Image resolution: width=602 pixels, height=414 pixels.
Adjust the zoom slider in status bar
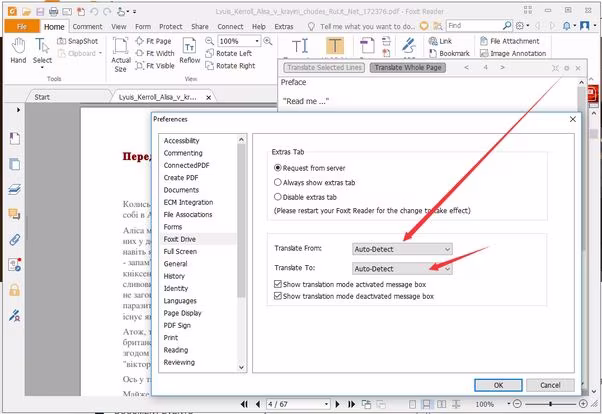(551, 404)
